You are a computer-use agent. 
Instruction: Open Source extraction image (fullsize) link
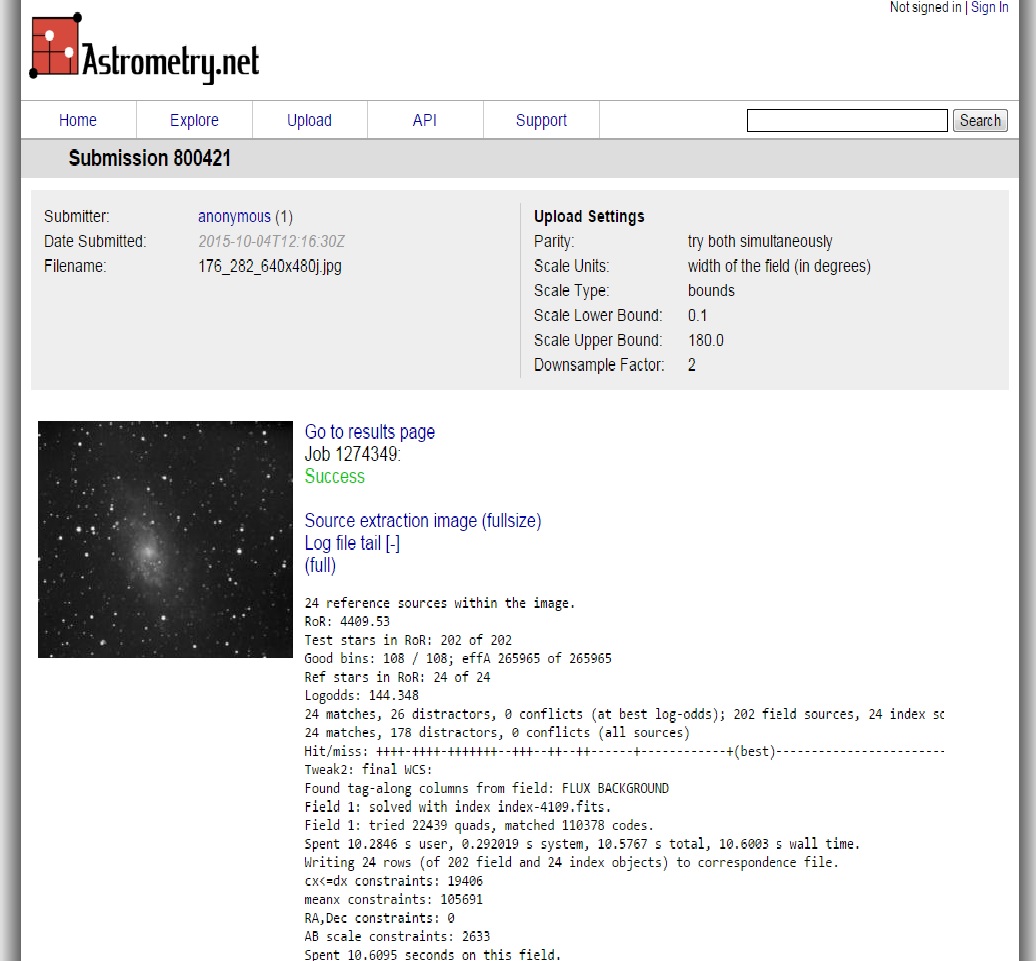422,521
